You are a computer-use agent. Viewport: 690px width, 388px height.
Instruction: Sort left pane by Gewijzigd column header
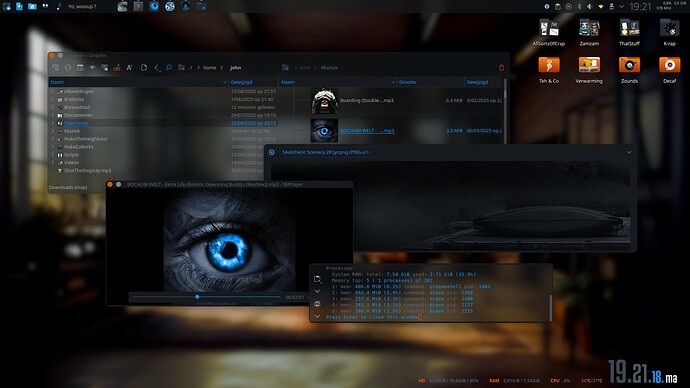pos(253,82)
